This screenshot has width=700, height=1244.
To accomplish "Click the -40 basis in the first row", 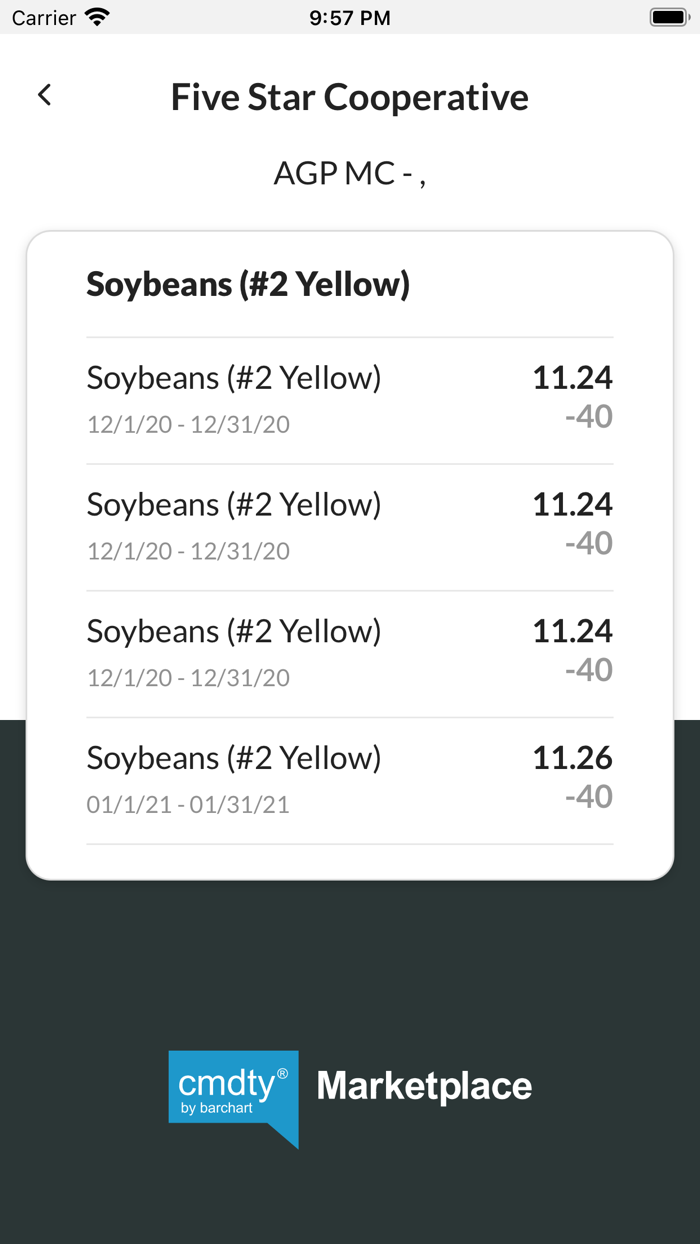I will coord(588,416).
